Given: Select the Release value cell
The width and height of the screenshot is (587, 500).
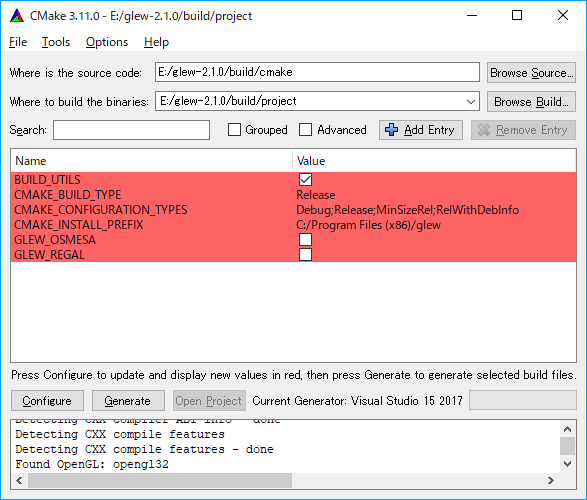Looking at the screenshot, I should 316,195.
